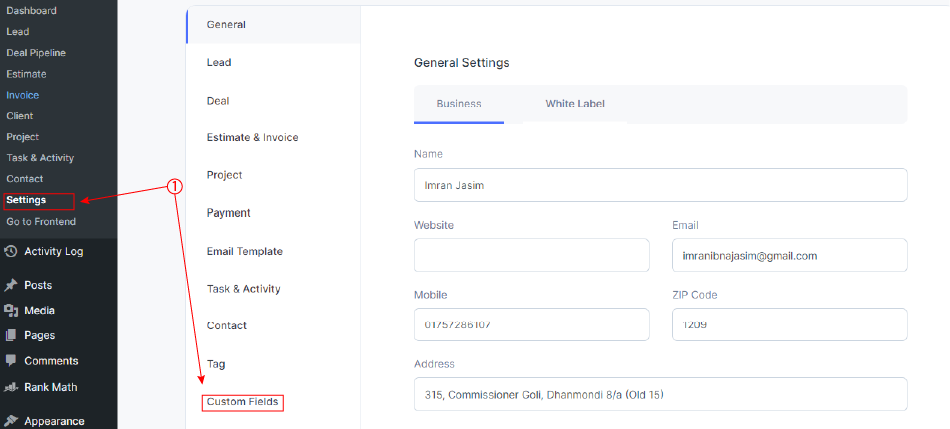The height and width of the screenshot is (429, 950).
Task: Click the Rank Math chart icon
Action: (x=10, y=387)
